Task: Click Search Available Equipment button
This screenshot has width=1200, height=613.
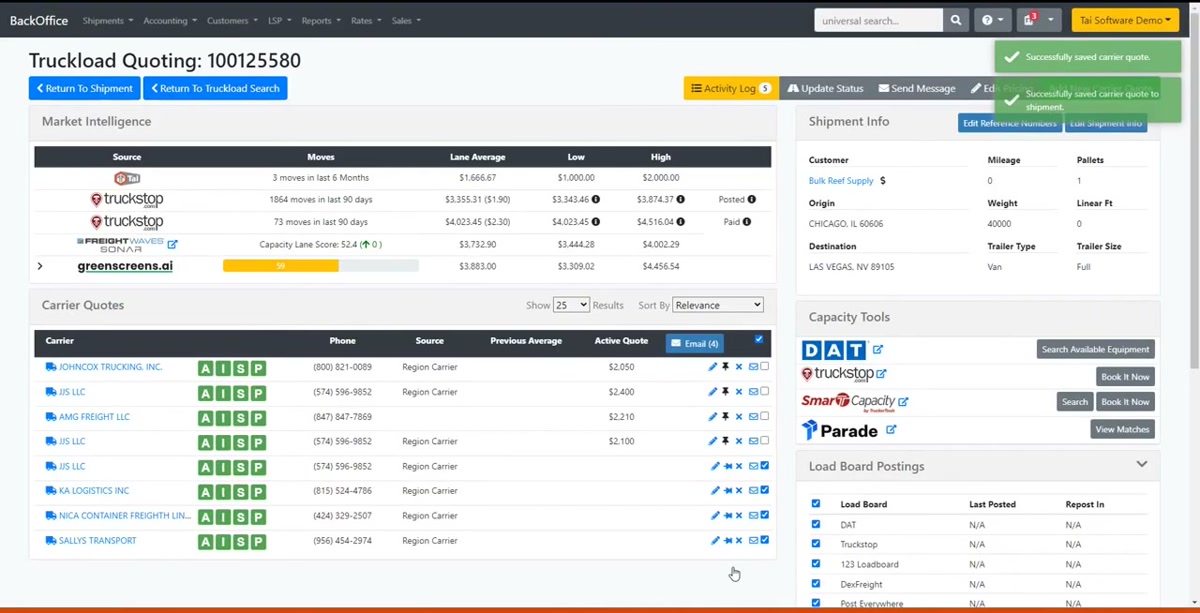Action: pyautogui.click(x=1095, y=349)
